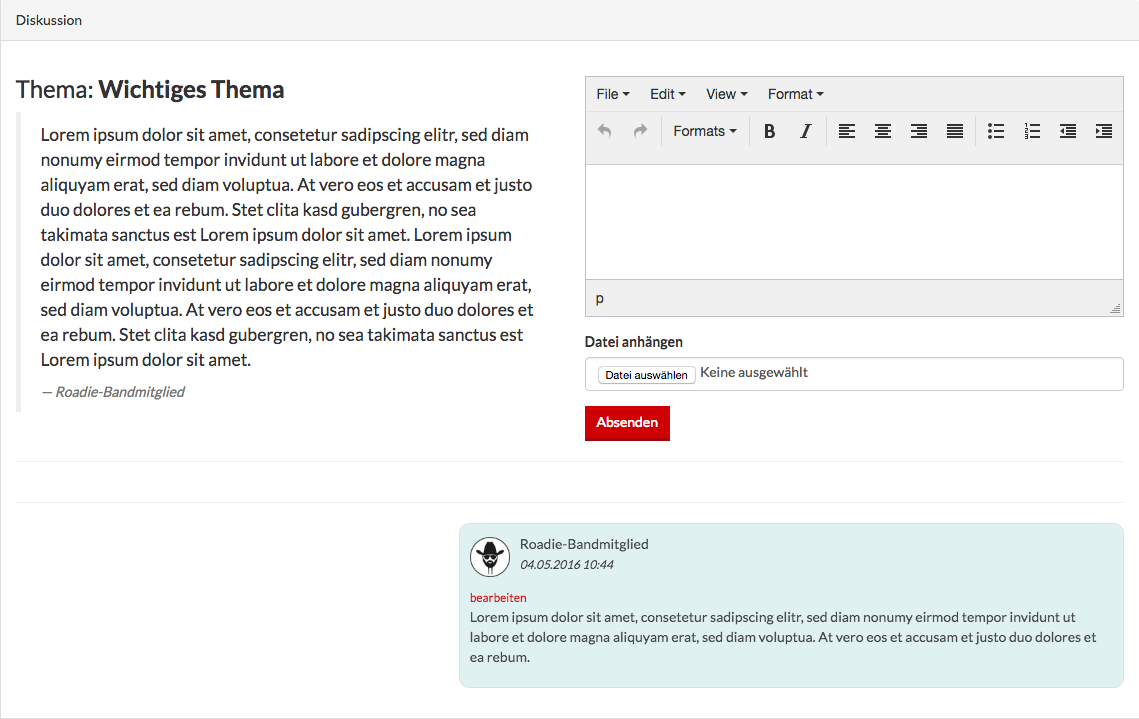Decrease indent of the paragraph
This screenshot has width=1139, height=719.
1068,131
